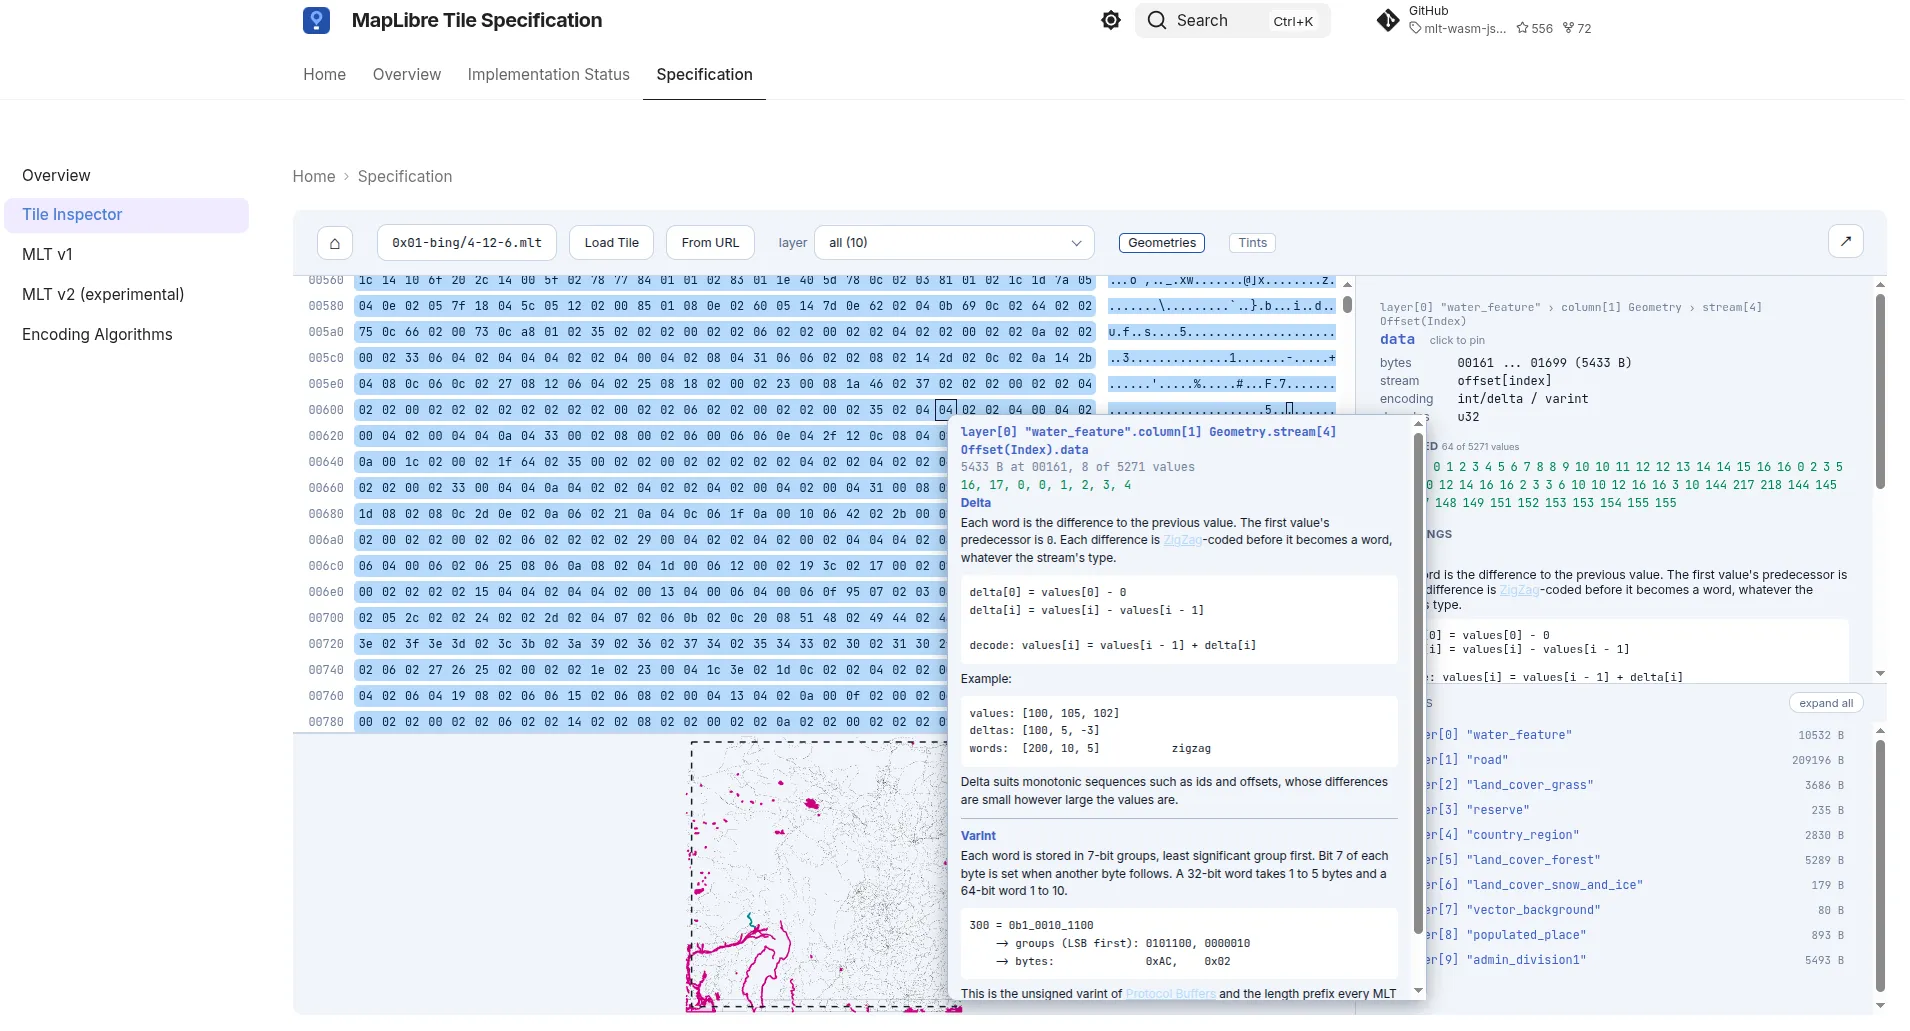This screenshot has height=1031, width=1910.
Task: Click the layer tree scrollbar
Action: point(1880,865)
